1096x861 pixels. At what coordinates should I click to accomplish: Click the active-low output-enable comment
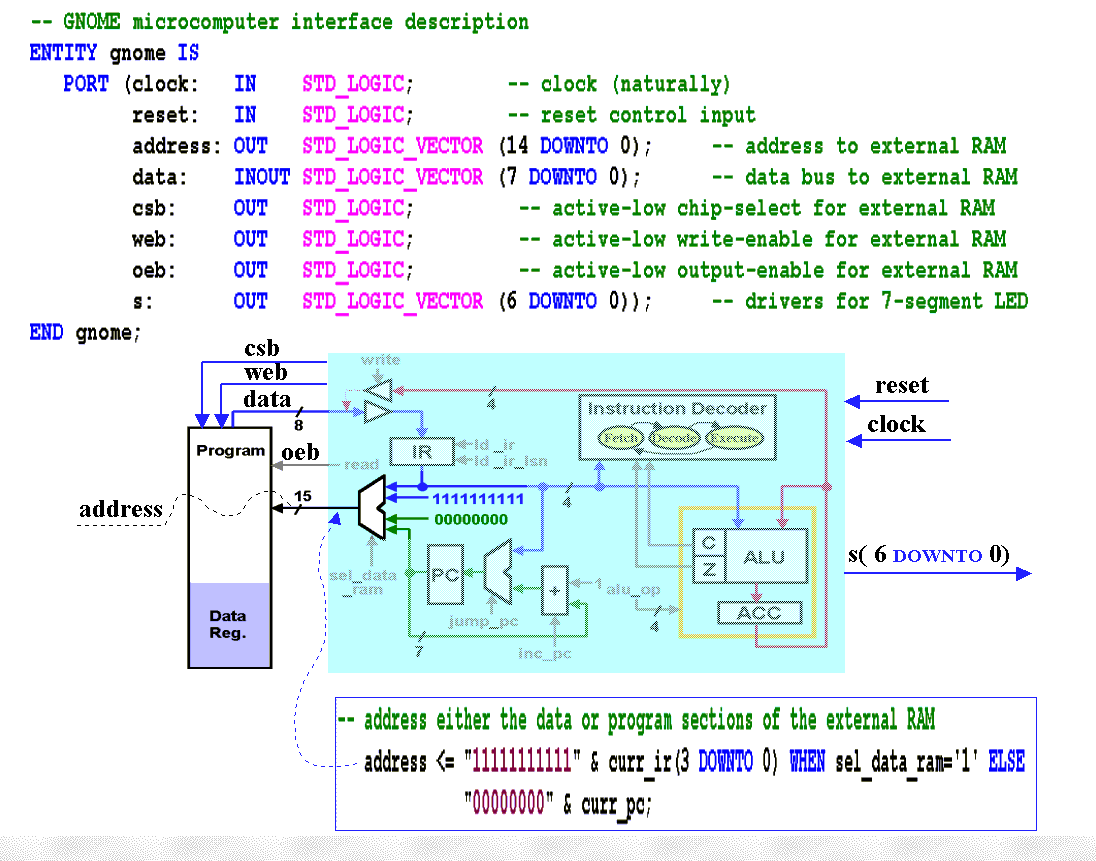click(x=768, y=270)
